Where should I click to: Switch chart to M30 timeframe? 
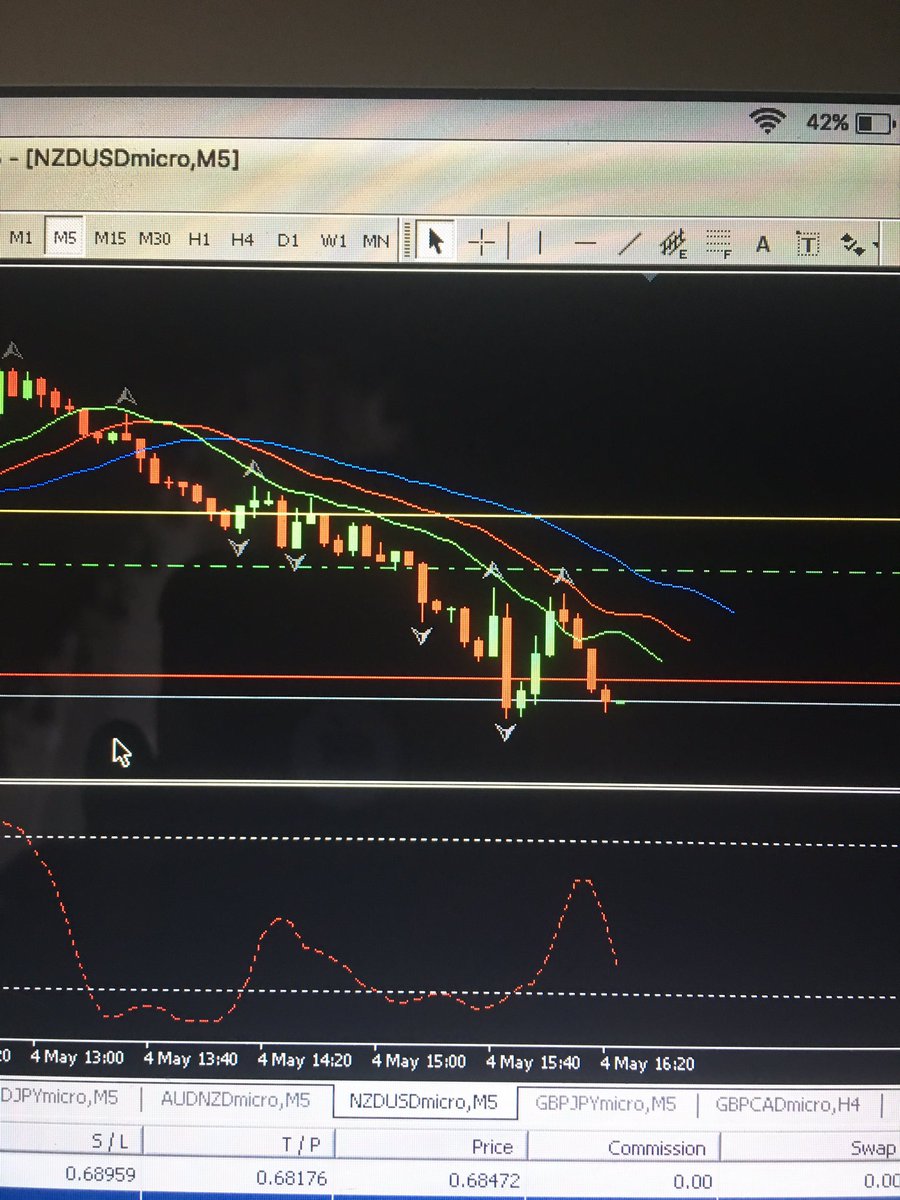[x=154, y=239]
